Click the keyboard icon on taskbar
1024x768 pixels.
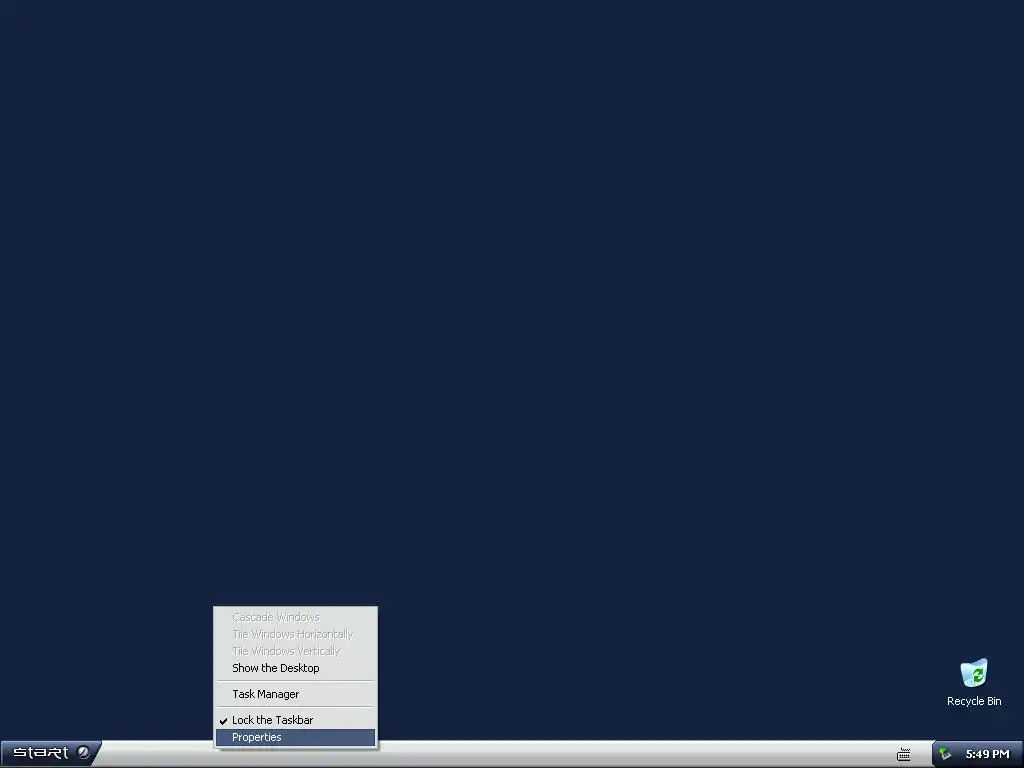[x=904, y=754]
